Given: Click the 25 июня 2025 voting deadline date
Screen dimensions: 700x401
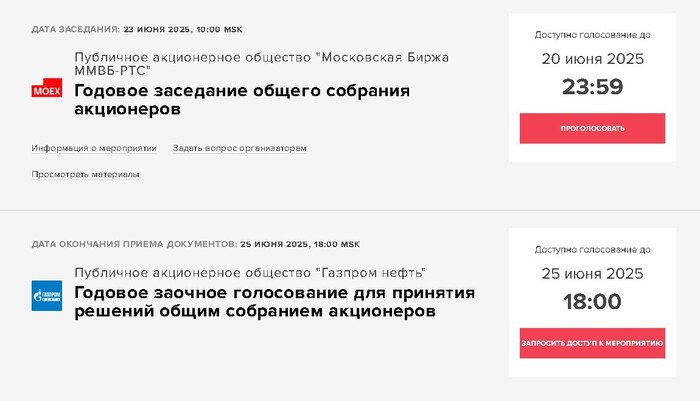Looking at the screenshot, I should click(x=592, y=273).
